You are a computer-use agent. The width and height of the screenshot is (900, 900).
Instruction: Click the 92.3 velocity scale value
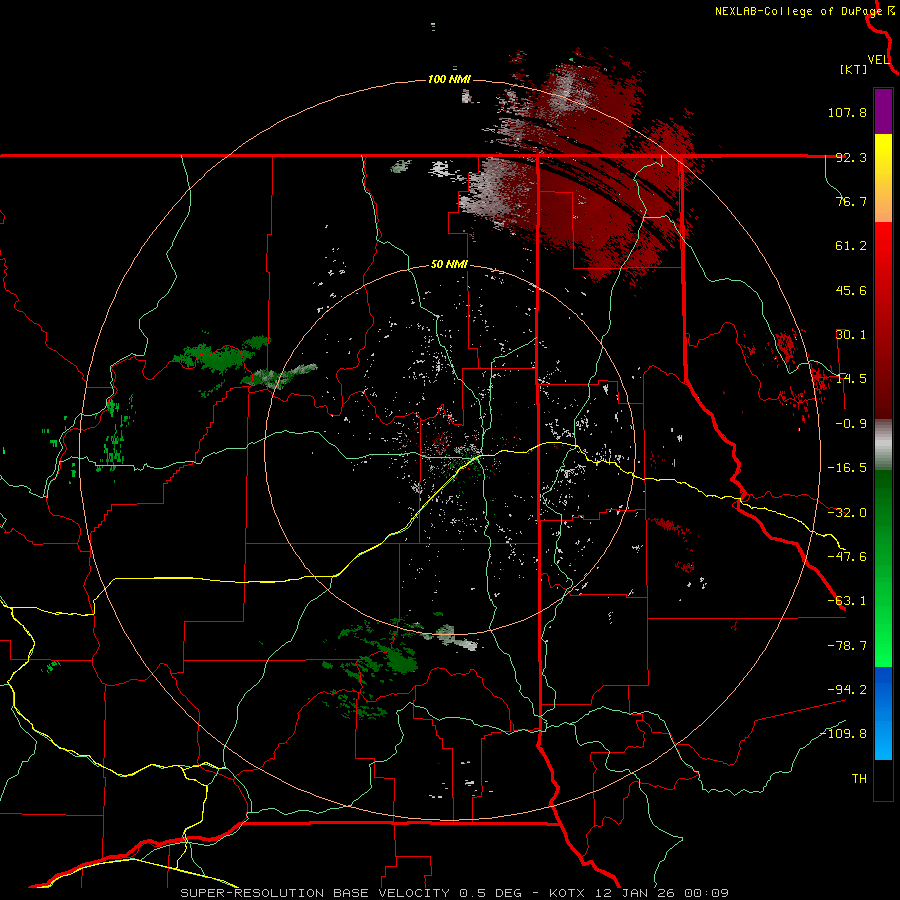(x=851, y=157)
